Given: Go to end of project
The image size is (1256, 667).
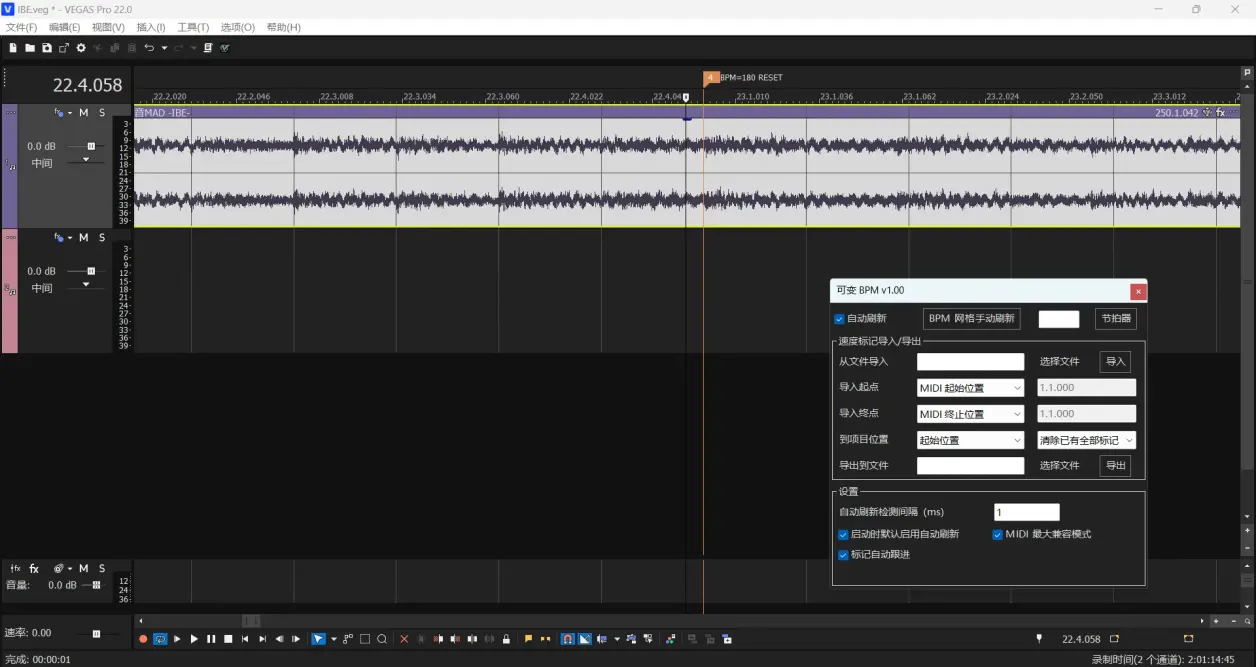Looking at the screenshot, I should click(262, 639).
